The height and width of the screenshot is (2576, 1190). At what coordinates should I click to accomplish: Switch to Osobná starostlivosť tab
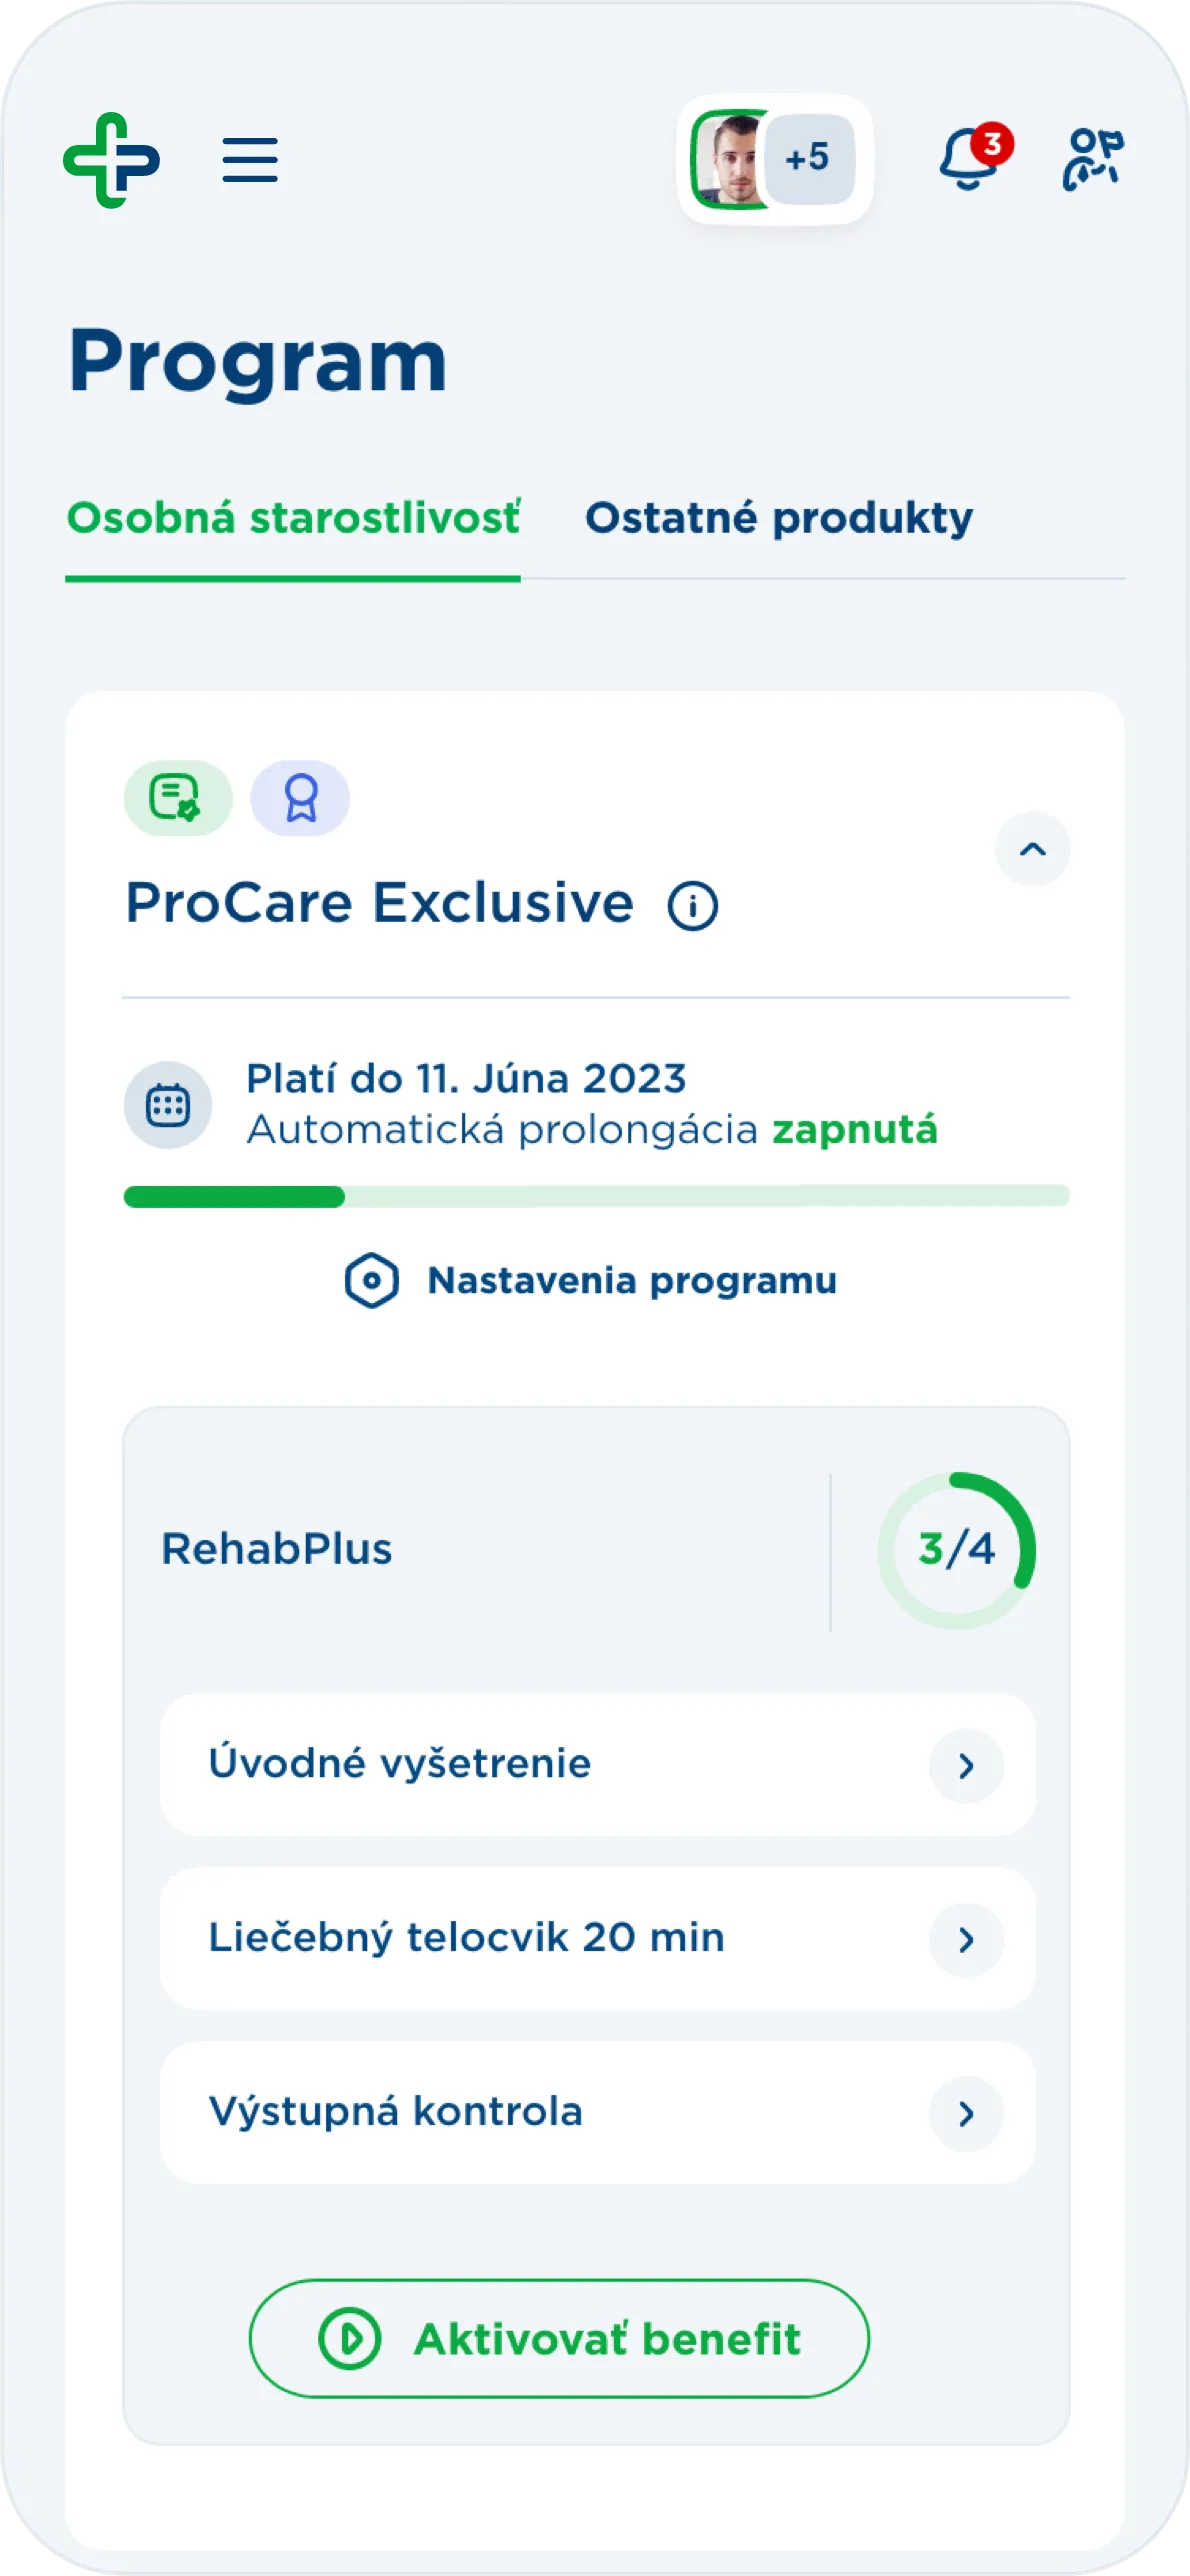coord(293,518)
